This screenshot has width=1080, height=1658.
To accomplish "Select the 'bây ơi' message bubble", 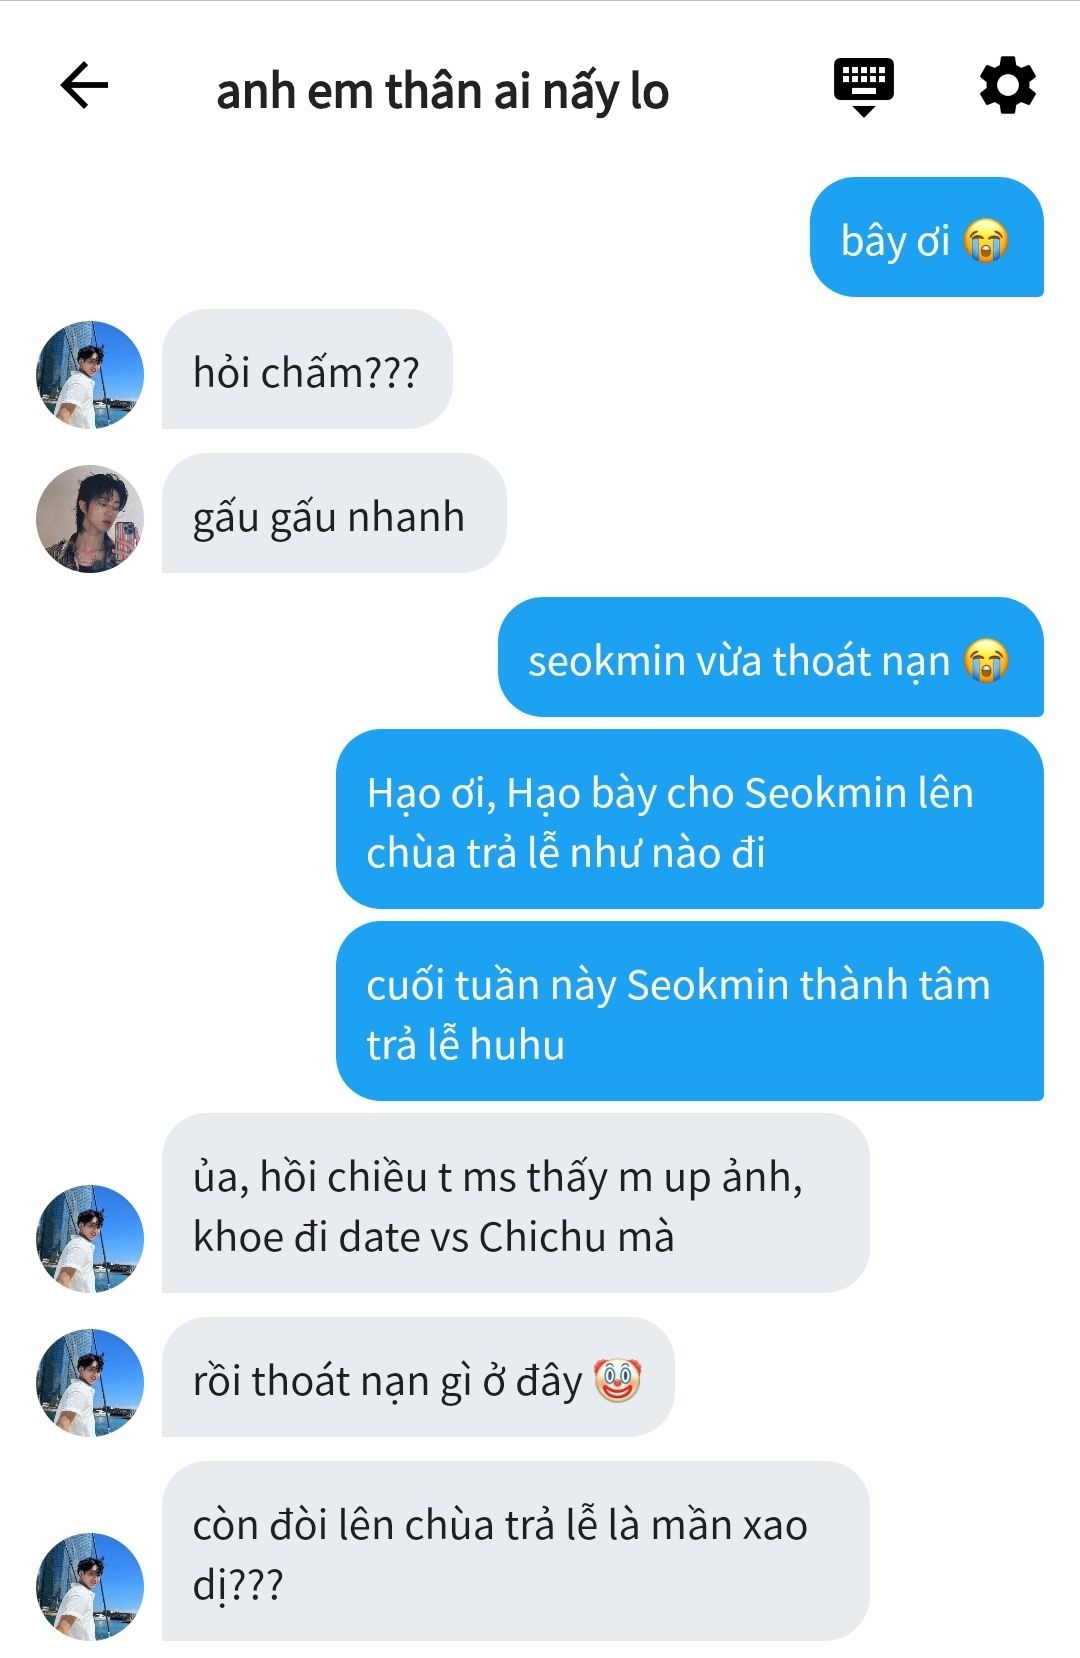I will [926, 237].
